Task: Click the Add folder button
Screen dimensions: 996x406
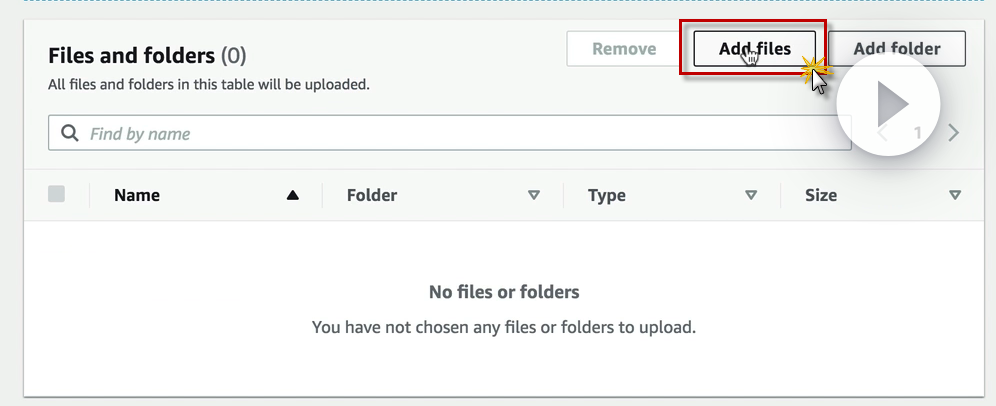Action: [x=896, y=49]
